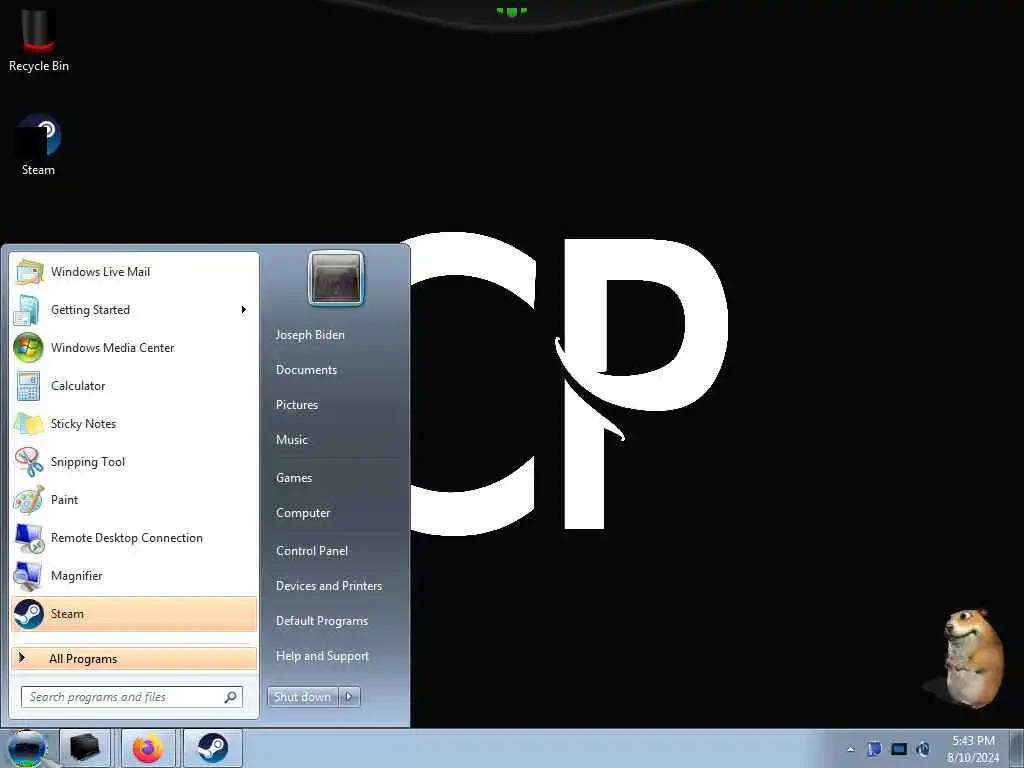Open the black box icon on taskbar
1024x768 pixels.
[85, 748]
